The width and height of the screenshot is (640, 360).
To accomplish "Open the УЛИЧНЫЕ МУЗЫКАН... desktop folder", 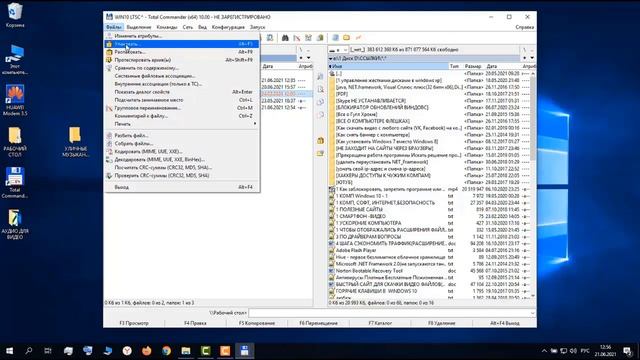I will (75, 142).
